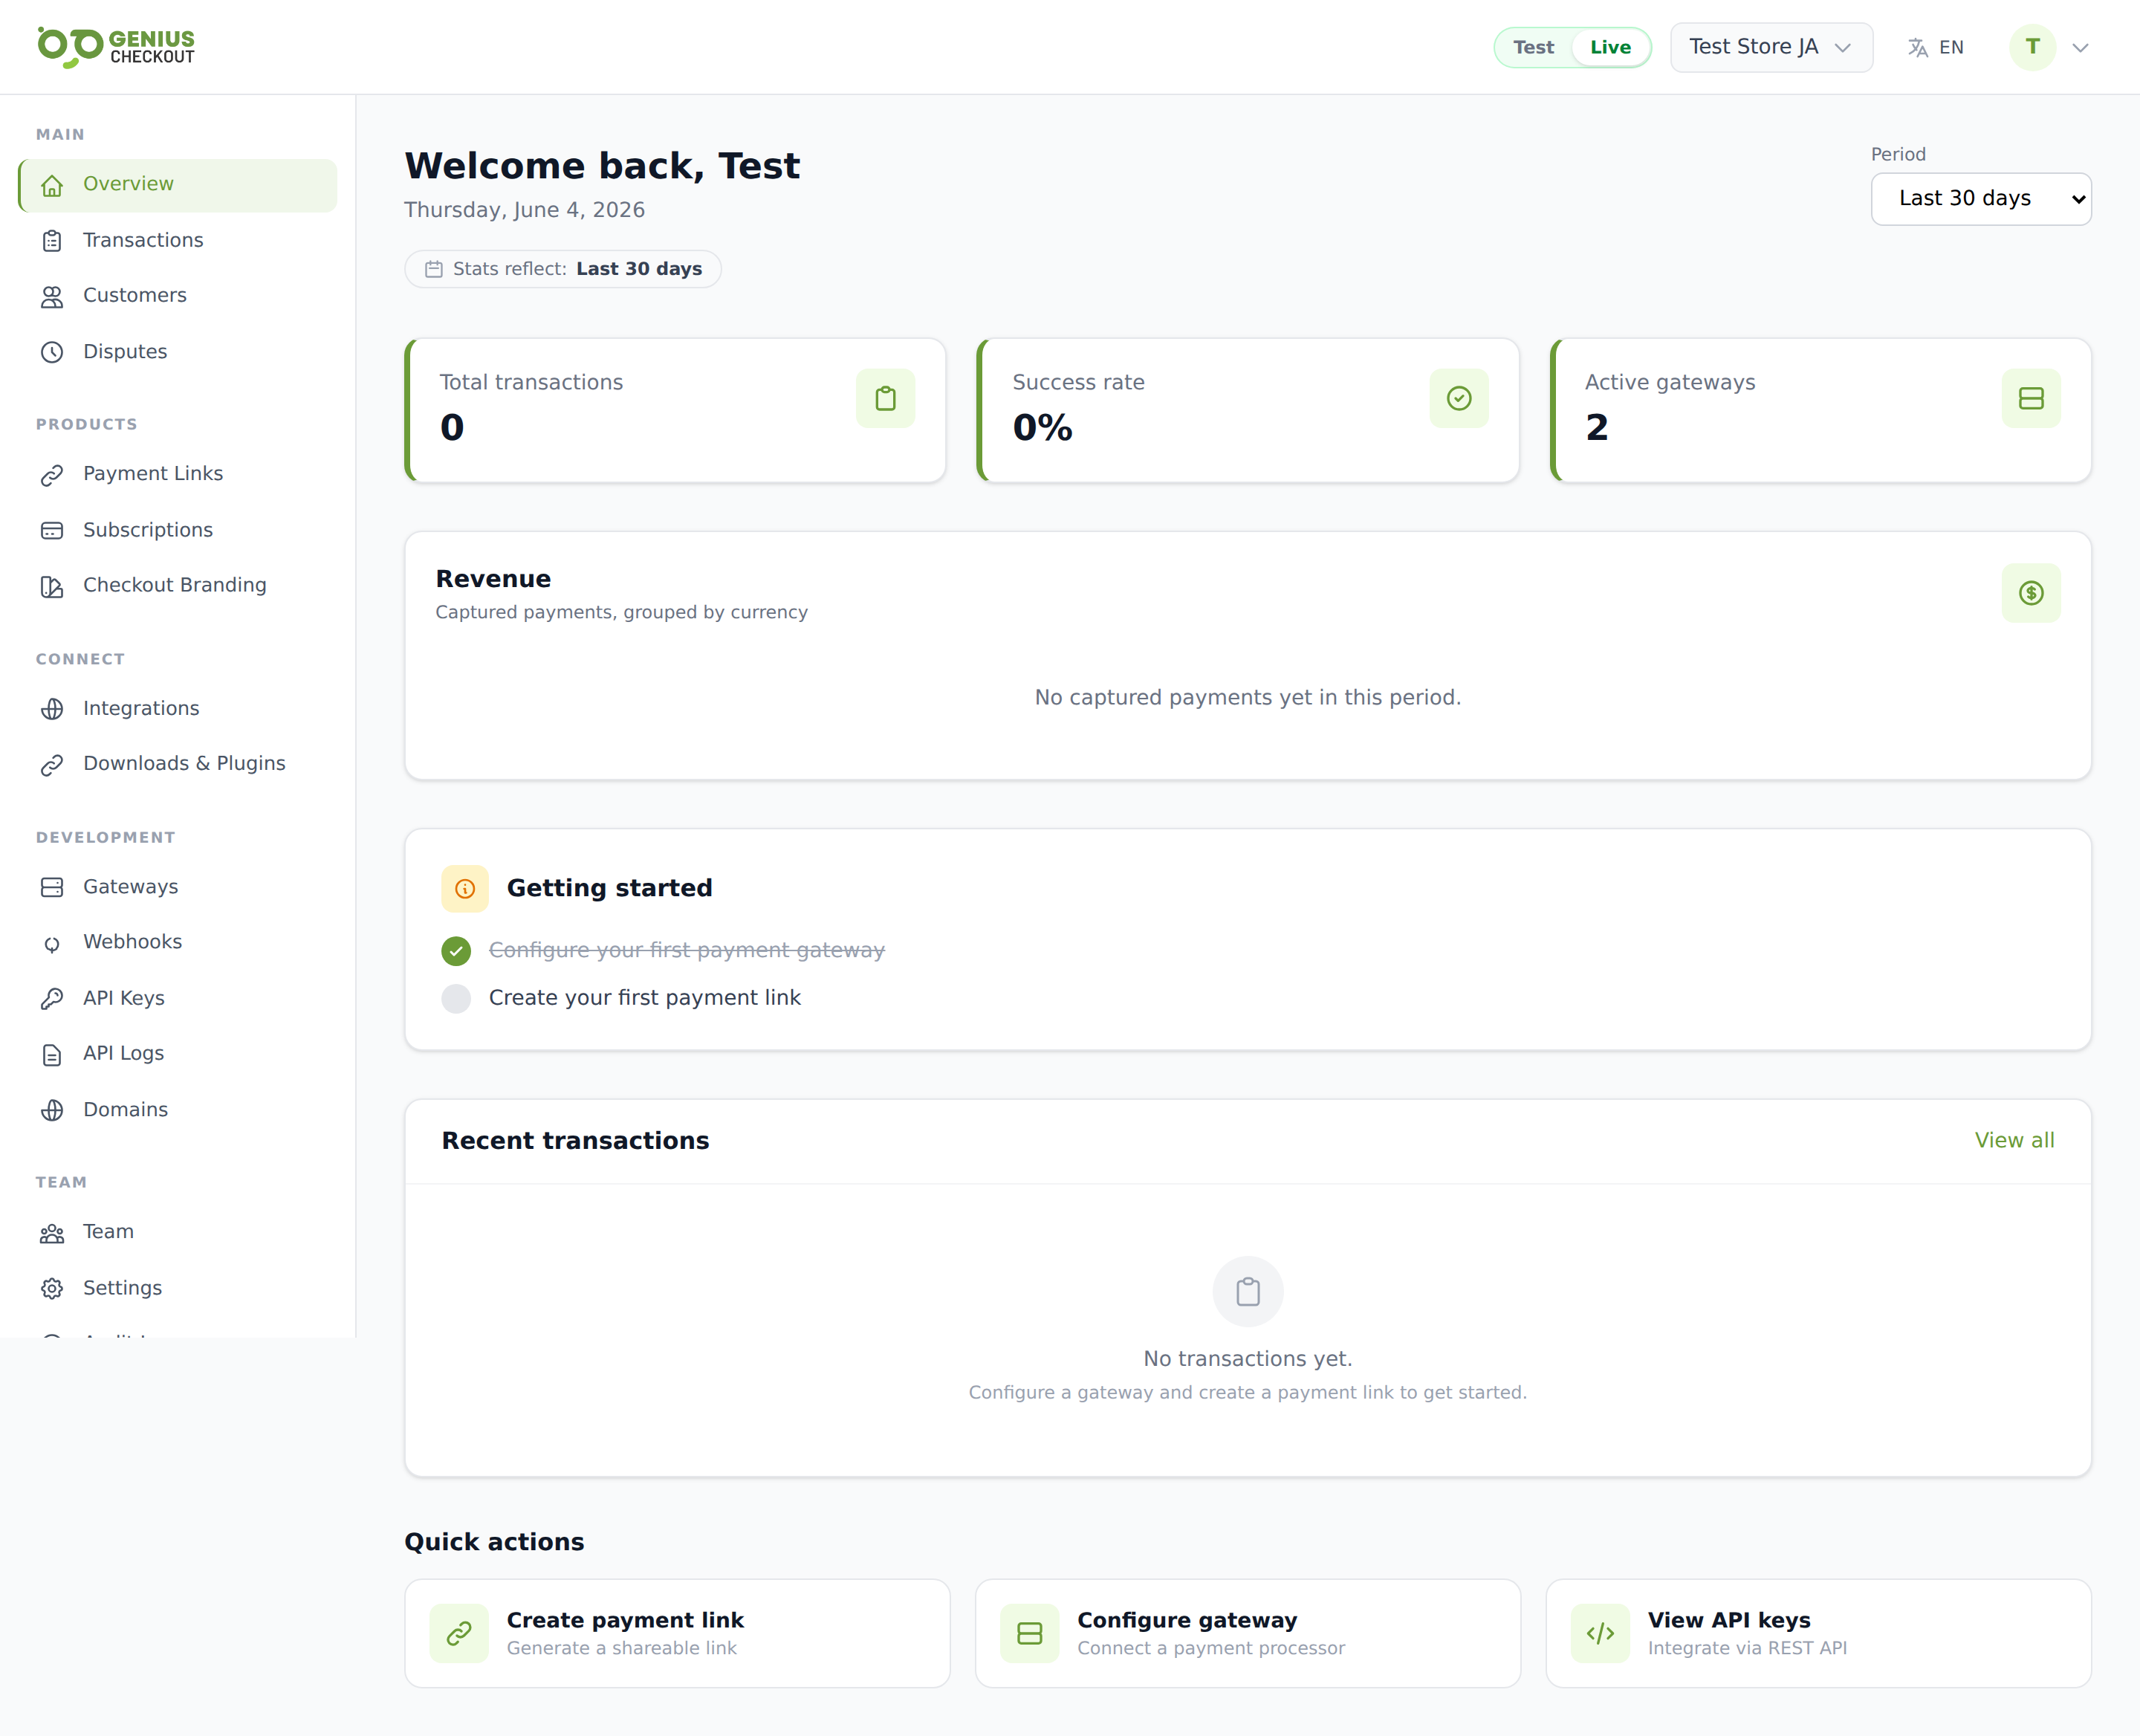
Task: Click the Domains globe icon
Action: [52, 1110]
